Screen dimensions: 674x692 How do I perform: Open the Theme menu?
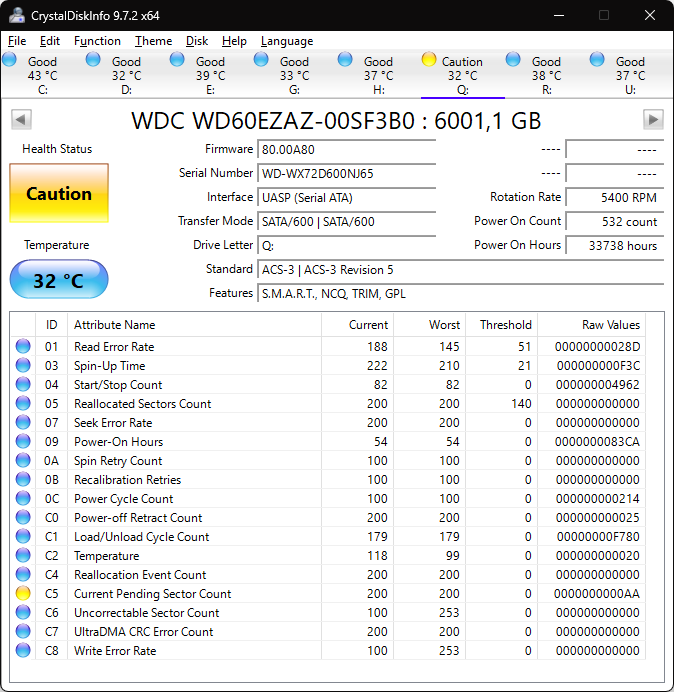pyautogui.click(x=153, y=41)
